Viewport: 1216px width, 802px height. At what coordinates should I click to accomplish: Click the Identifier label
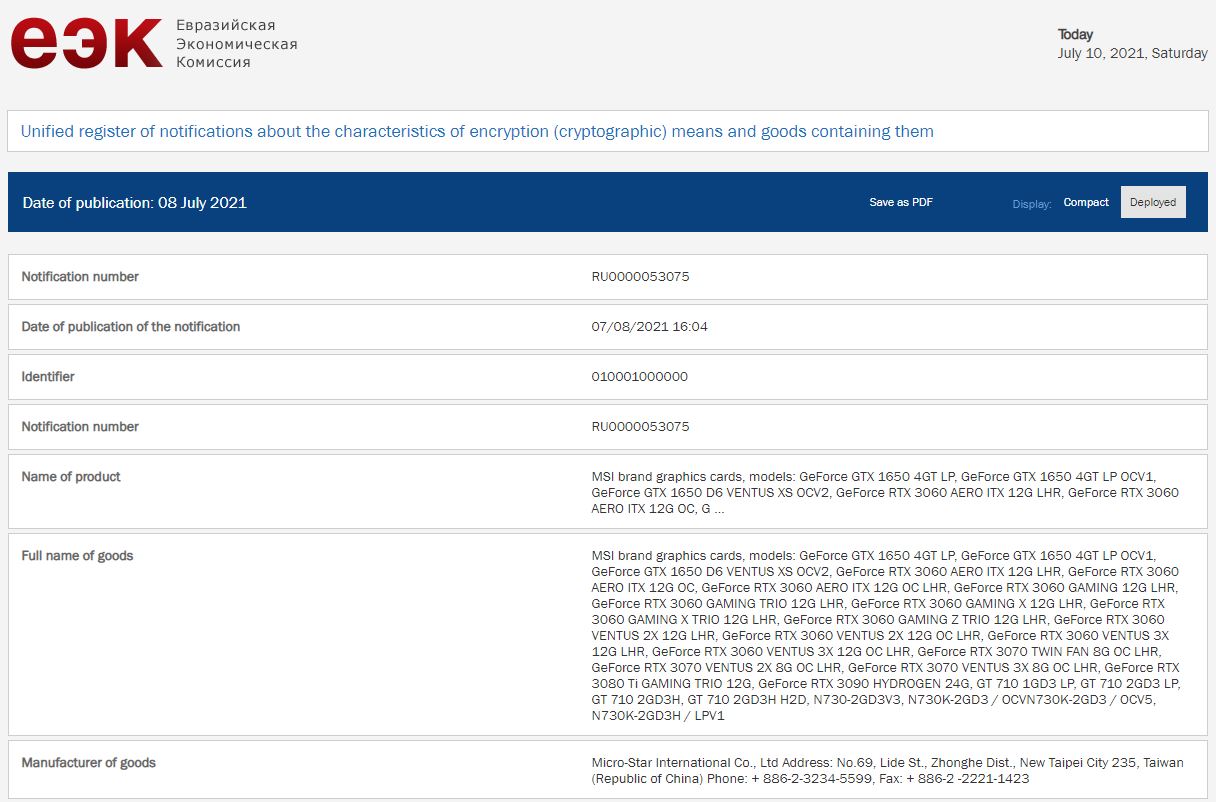48,377
